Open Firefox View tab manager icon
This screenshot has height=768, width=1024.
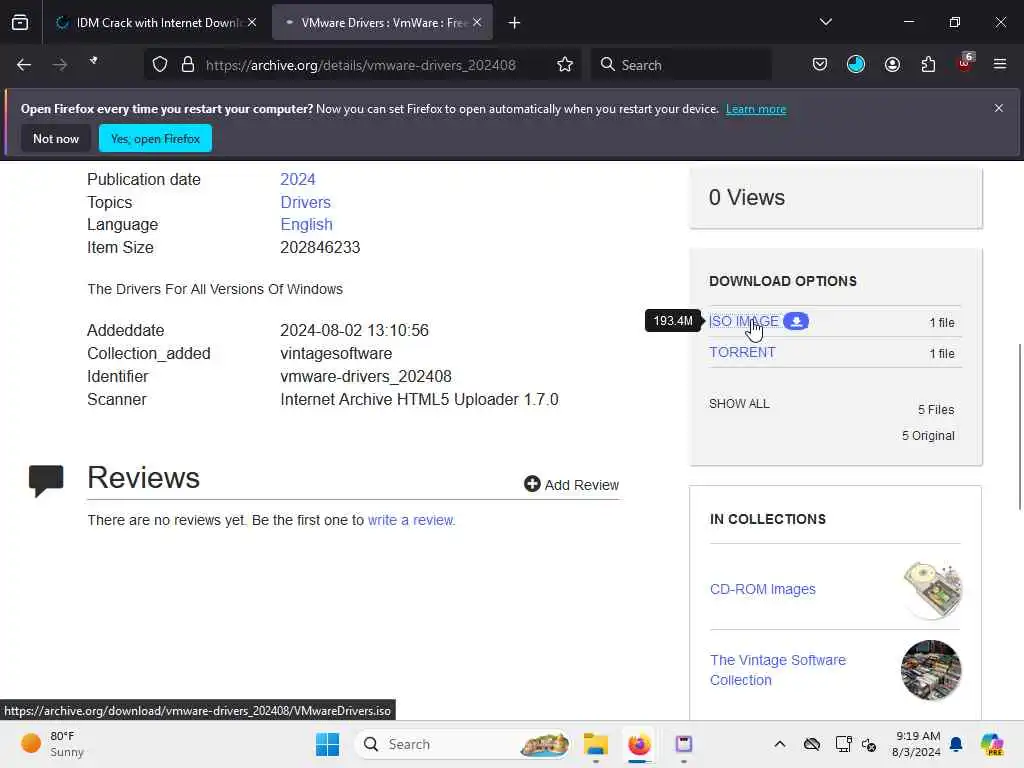pos(20,23)
